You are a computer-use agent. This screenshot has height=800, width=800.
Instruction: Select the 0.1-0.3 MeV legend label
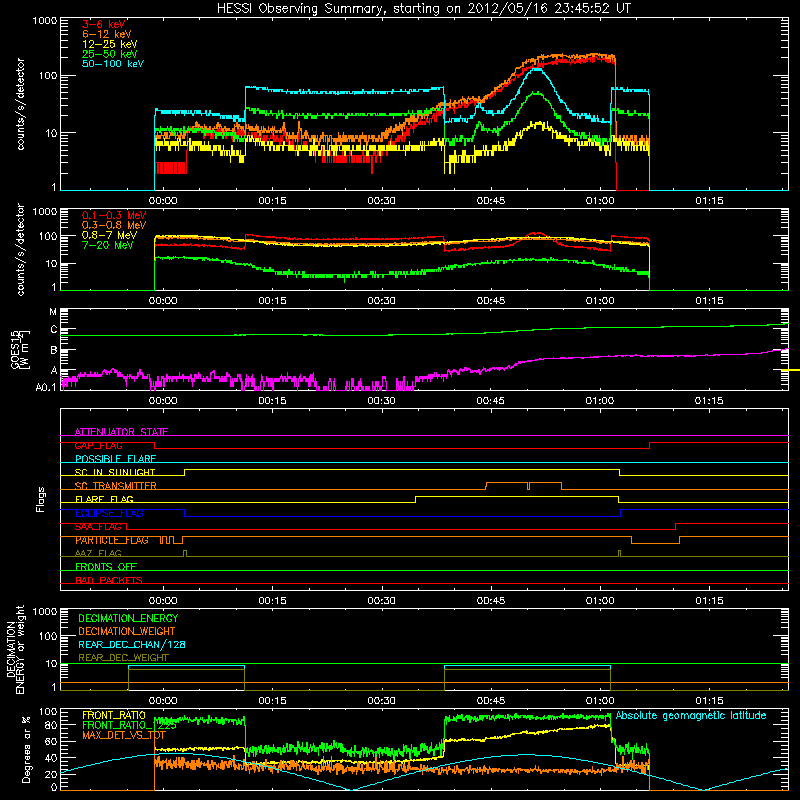[114, 215]
